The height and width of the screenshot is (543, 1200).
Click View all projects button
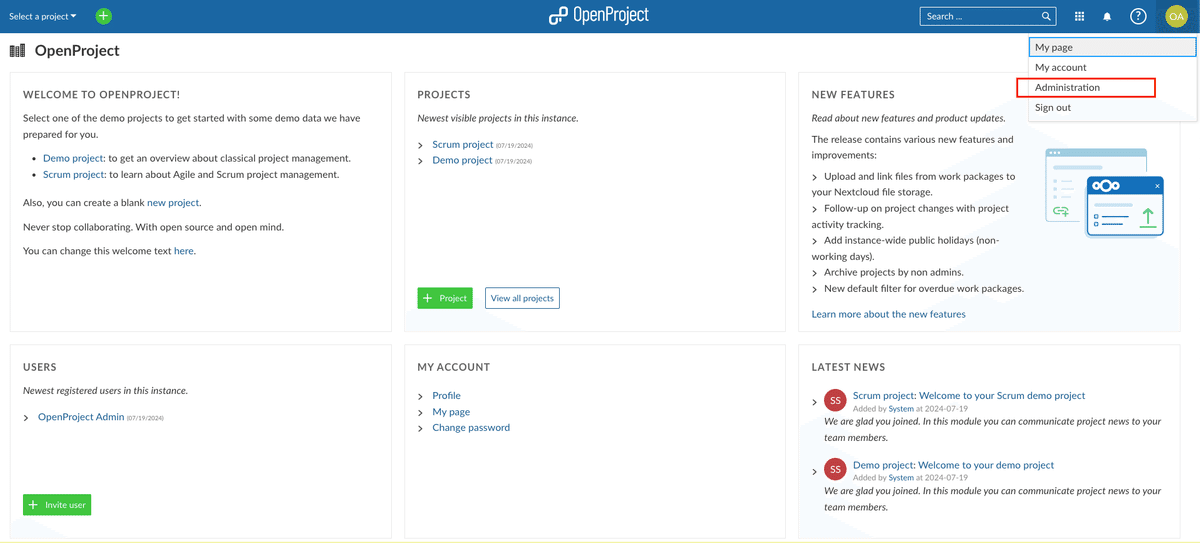(522, 298)
